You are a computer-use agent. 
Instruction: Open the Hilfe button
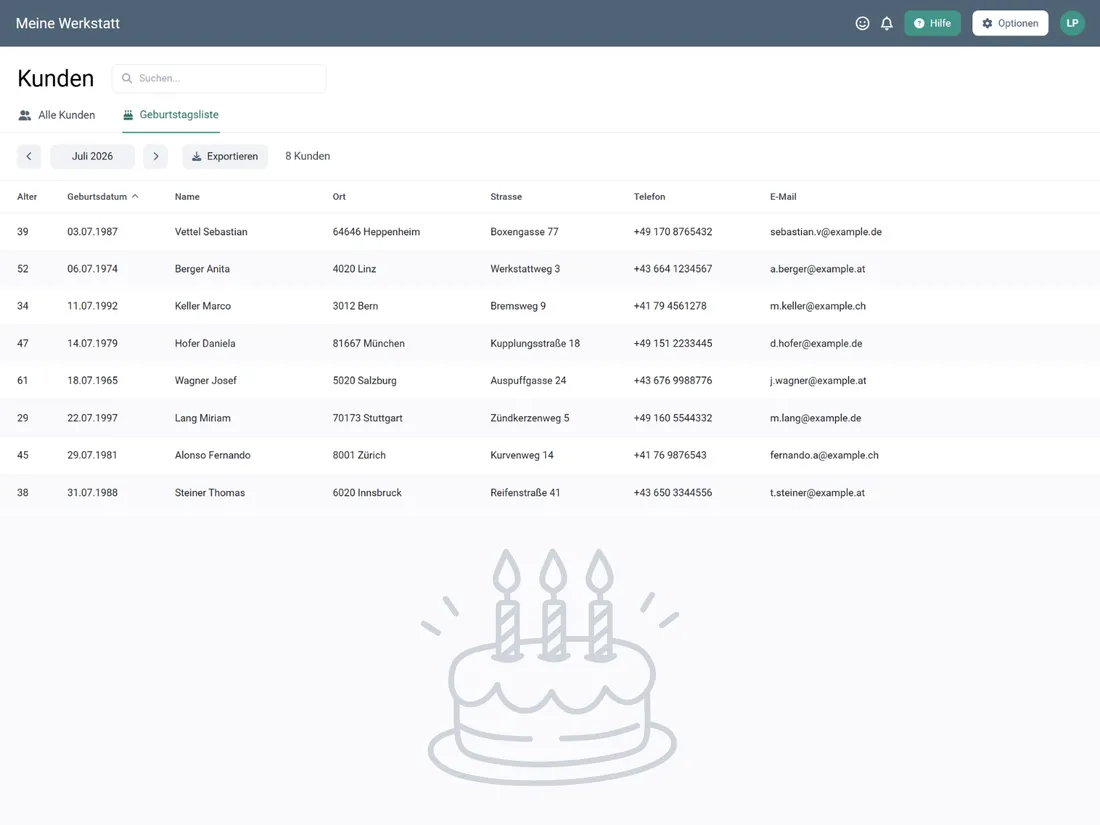(x=932, y=23)
